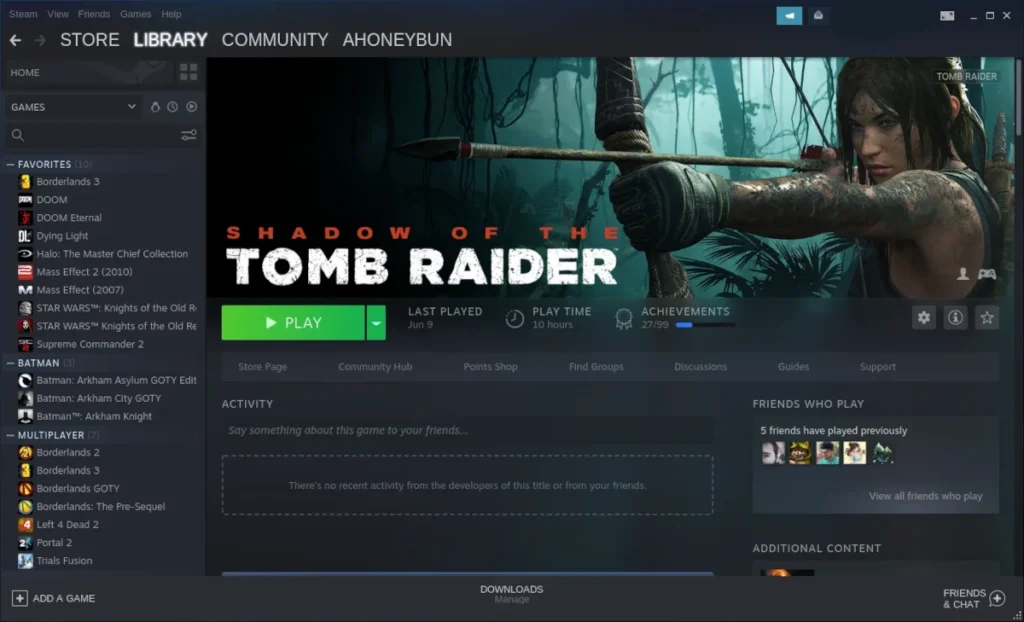
Task: Switch to Big Picture mode icon
Action: [x=947, y=16]
